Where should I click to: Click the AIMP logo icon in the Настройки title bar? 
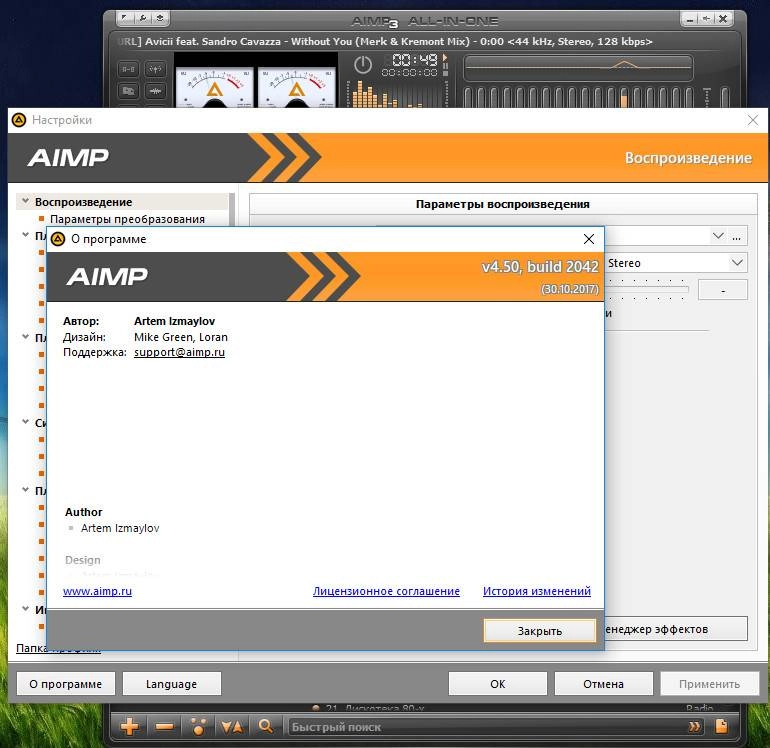pos(19,120)
